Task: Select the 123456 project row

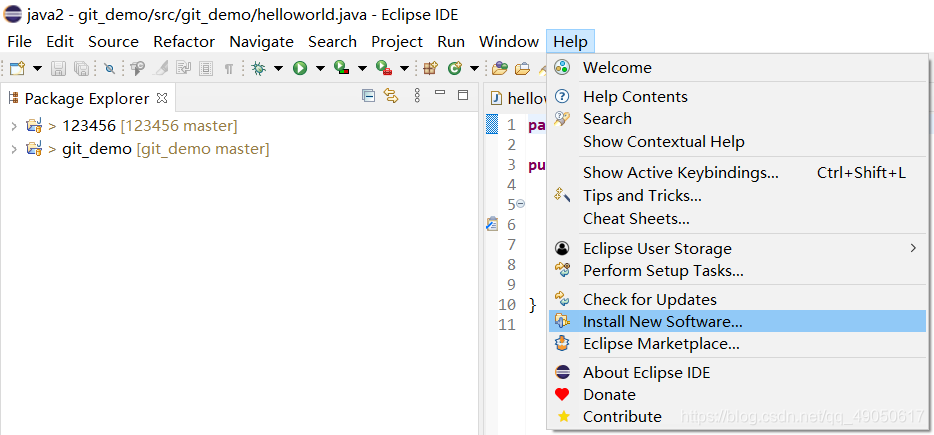Action: (x=239, y=126)
